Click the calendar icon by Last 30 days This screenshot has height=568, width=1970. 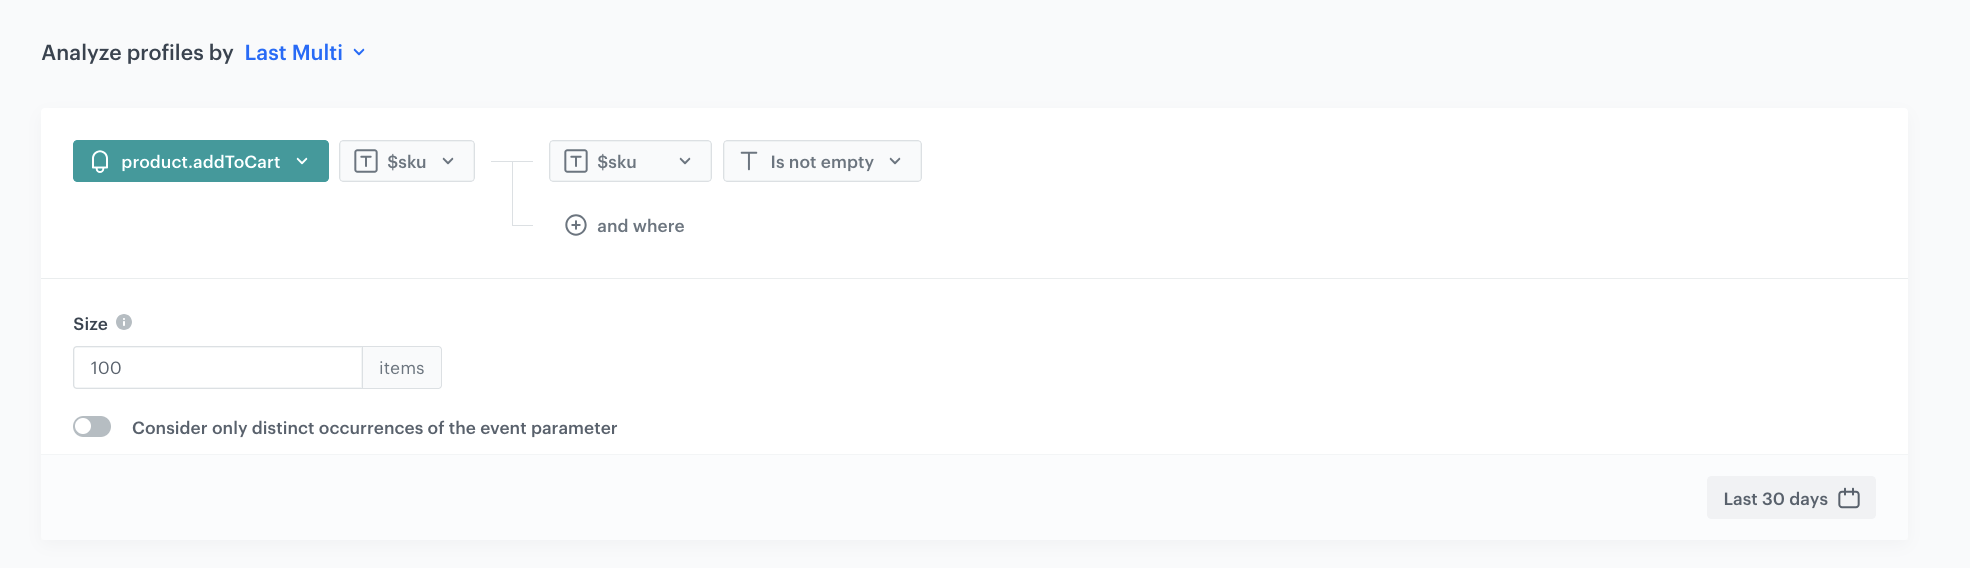(1849, 498)
